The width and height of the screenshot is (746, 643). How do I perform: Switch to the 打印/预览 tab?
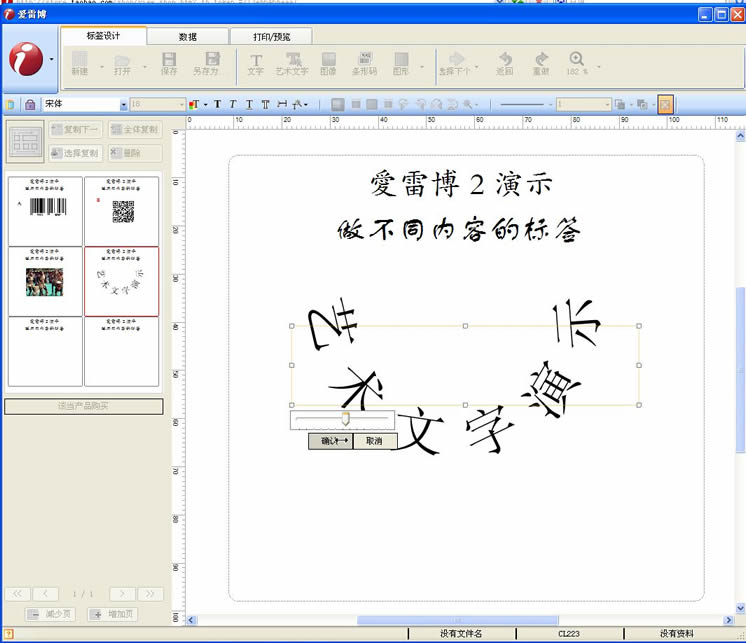[x=271, y=37]
